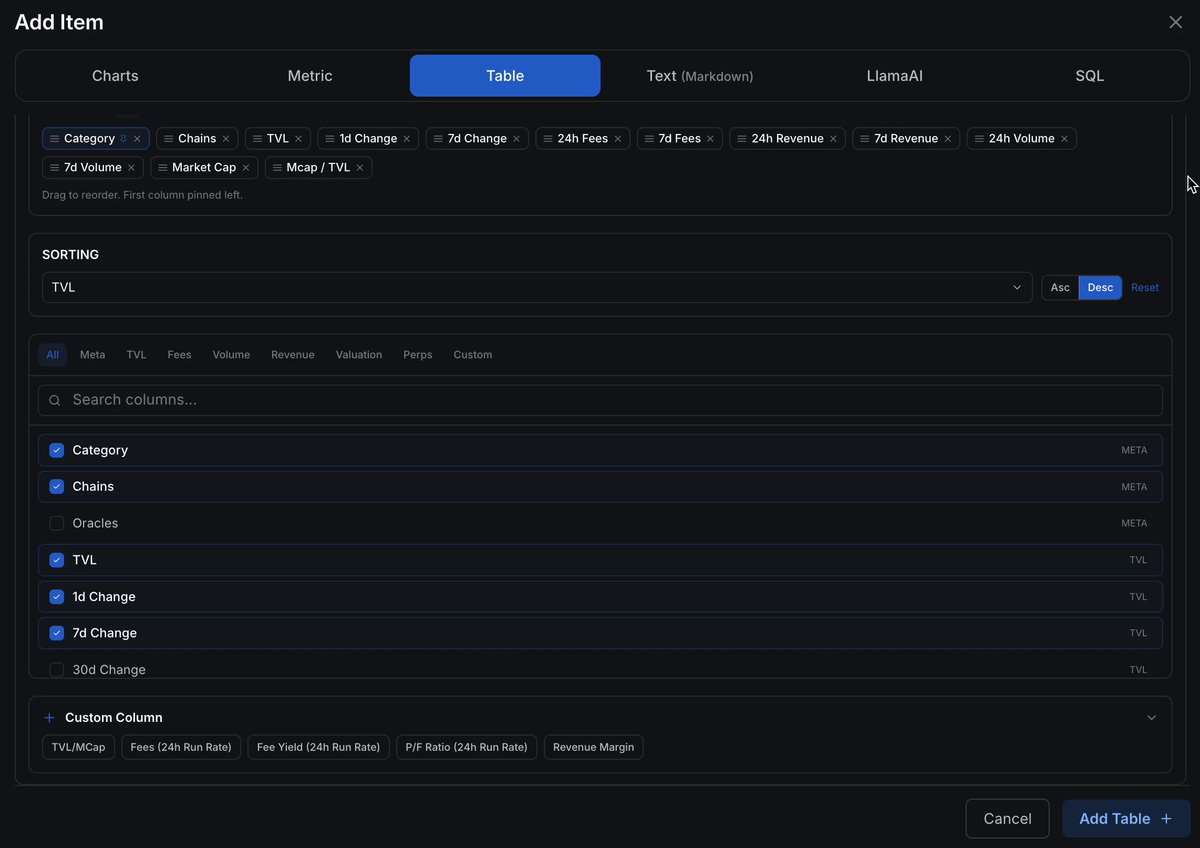Close the Add Item dialog
This screenshot has height=848, width=1200.
coord(1176,22)
